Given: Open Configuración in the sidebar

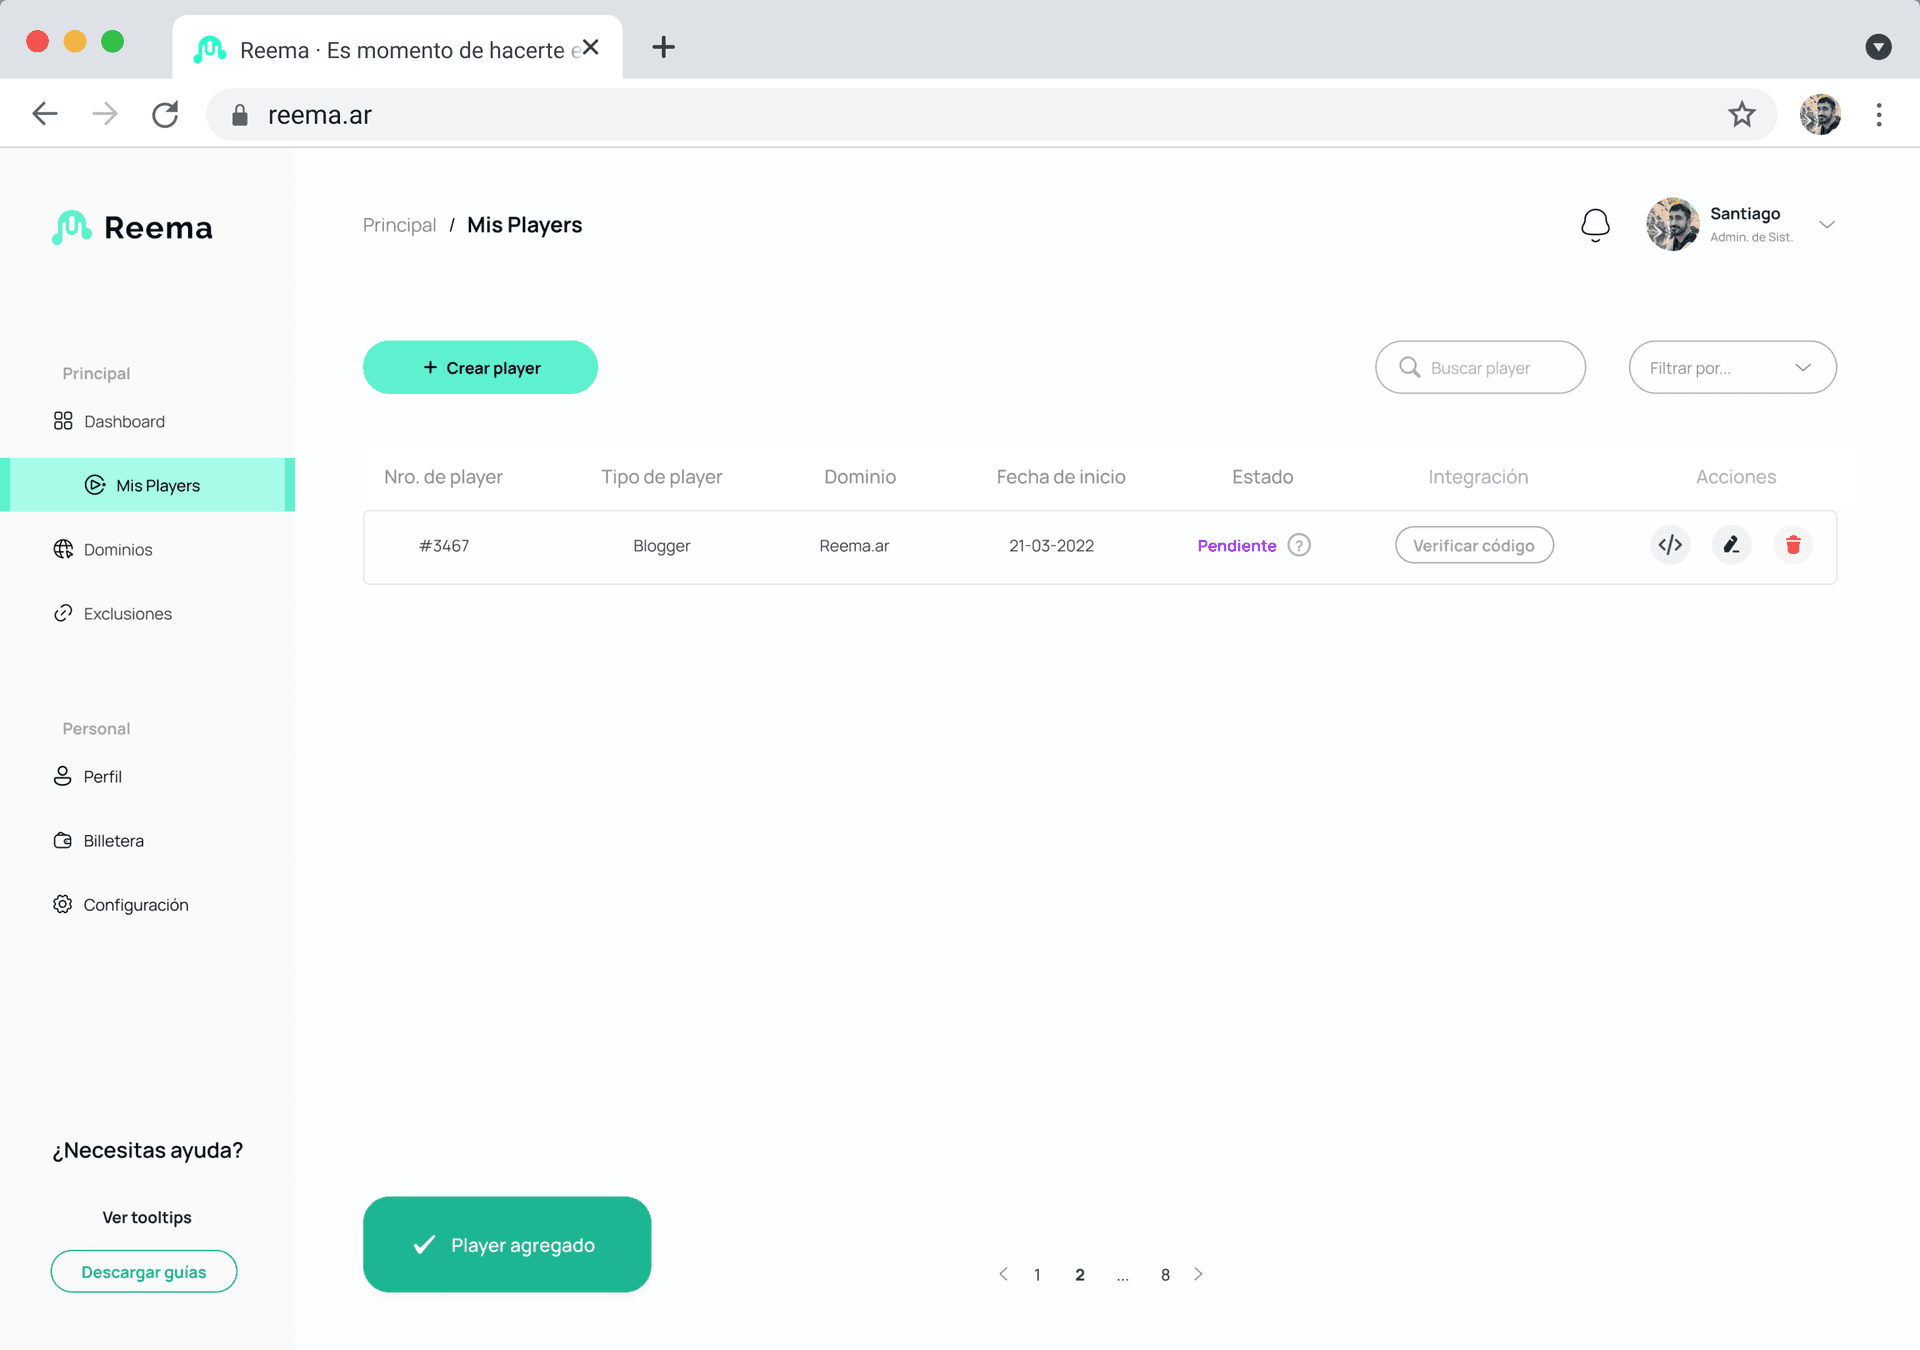Looking at the screenshot, I should (135, 905).
